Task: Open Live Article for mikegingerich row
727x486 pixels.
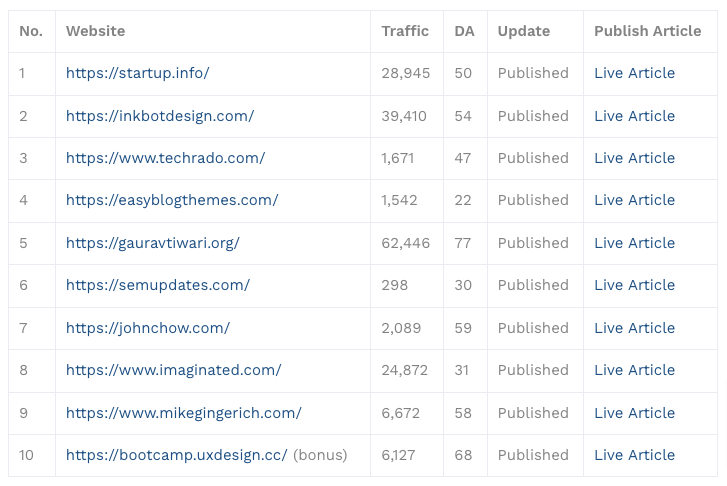Action: pyautogui.click(x=635, y=413)
